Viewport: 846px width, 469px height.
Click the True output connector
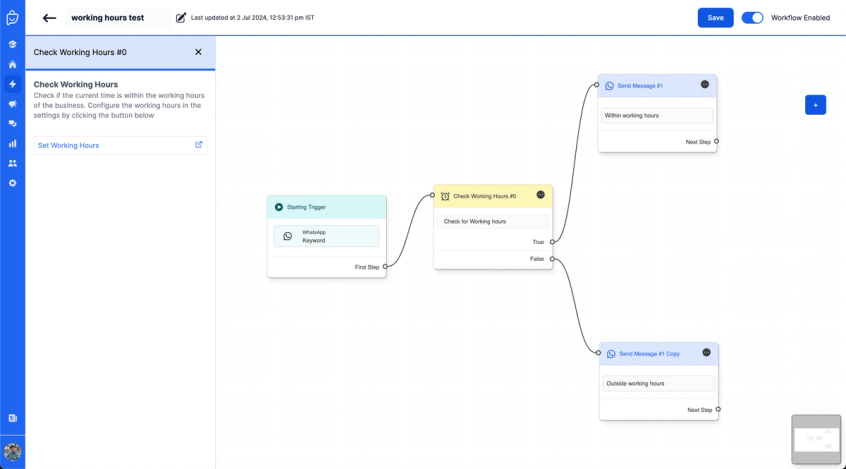point(552,242)
